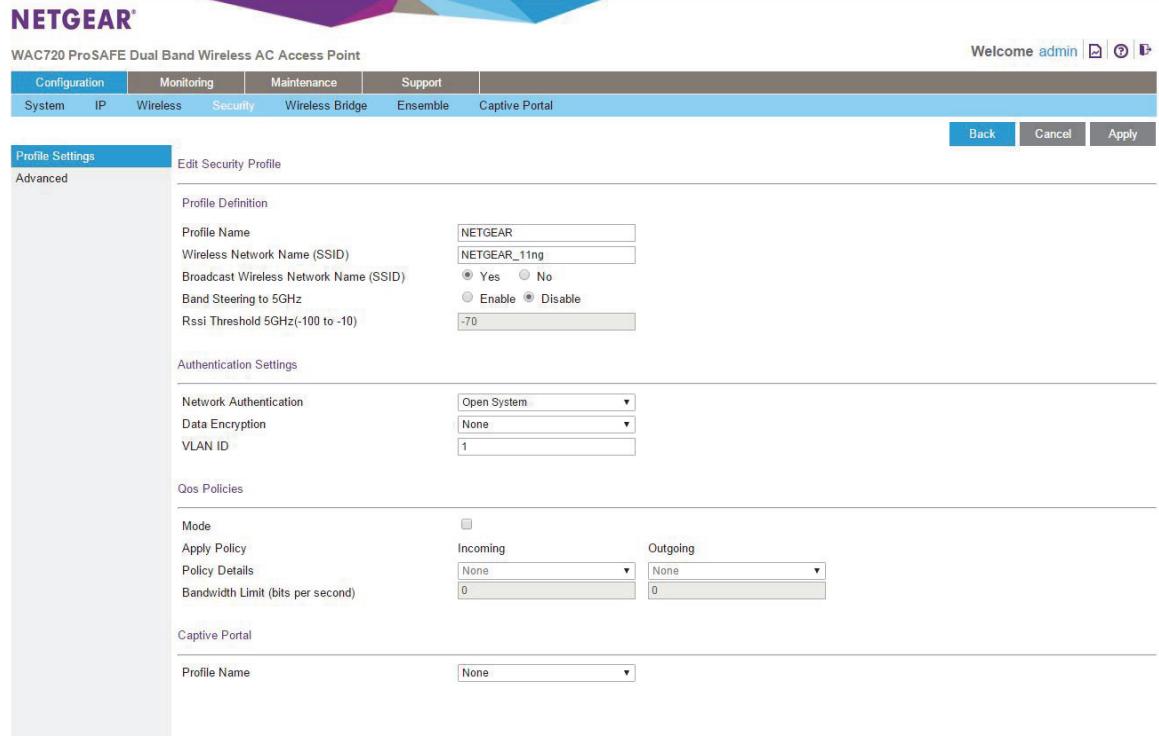
Task: Click the Captive Portal section heading
Action: pos(214,635)
